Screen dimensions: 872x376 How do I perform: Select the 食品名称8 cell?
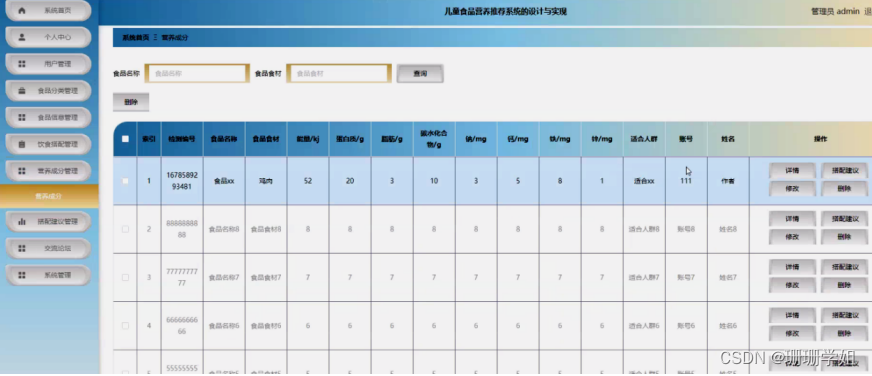[224, 229]
